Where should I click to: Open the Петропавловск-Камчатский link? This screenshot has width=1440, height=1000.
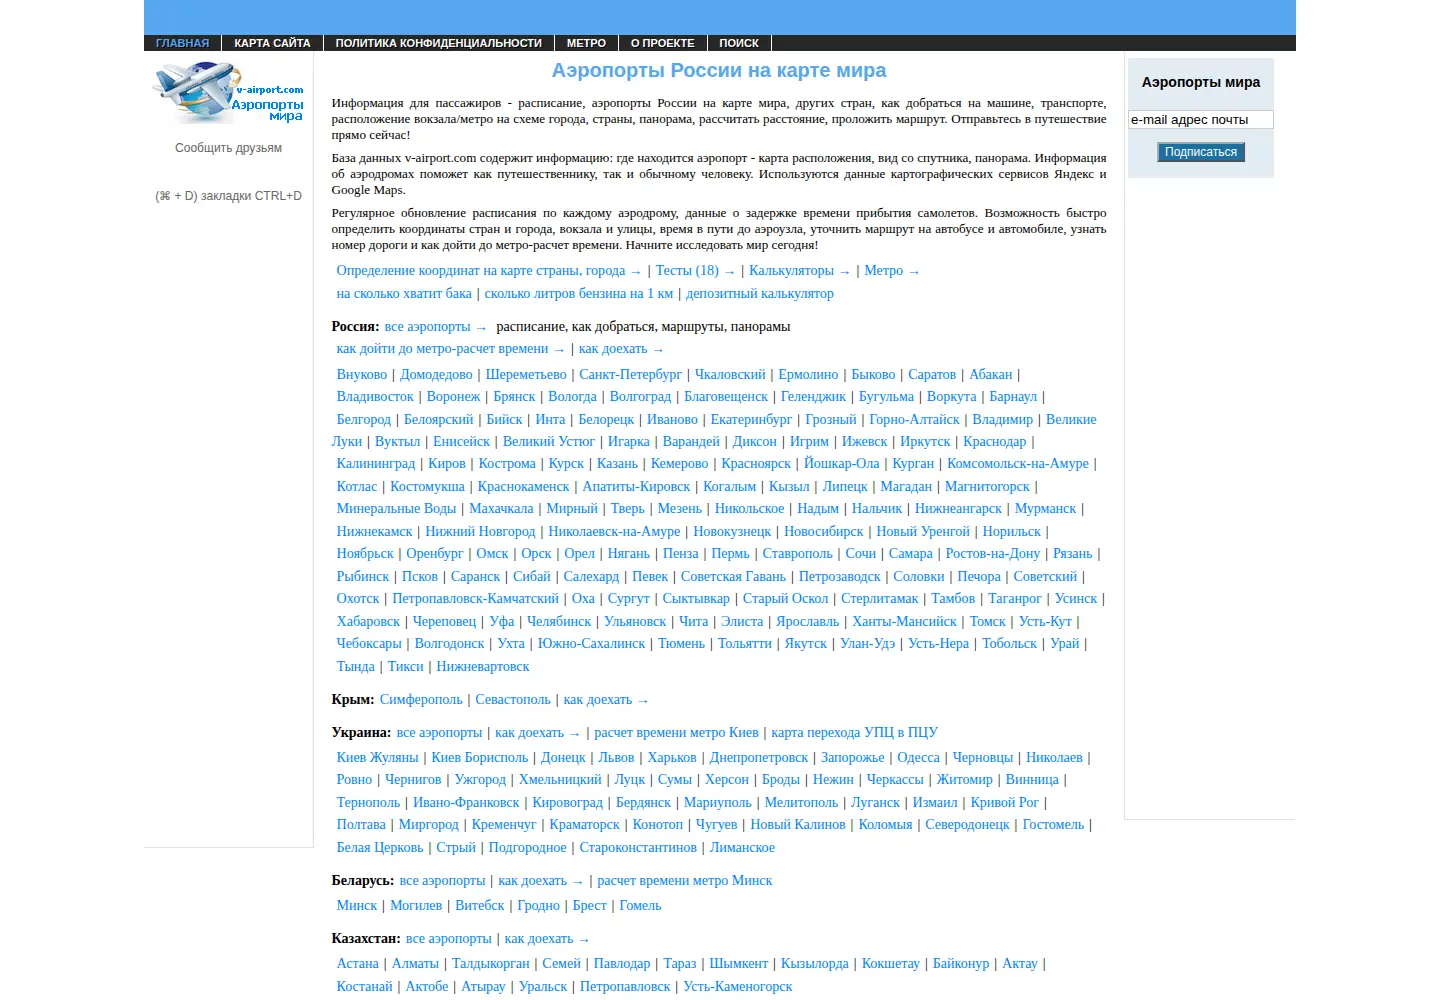(x=475, y=599)
